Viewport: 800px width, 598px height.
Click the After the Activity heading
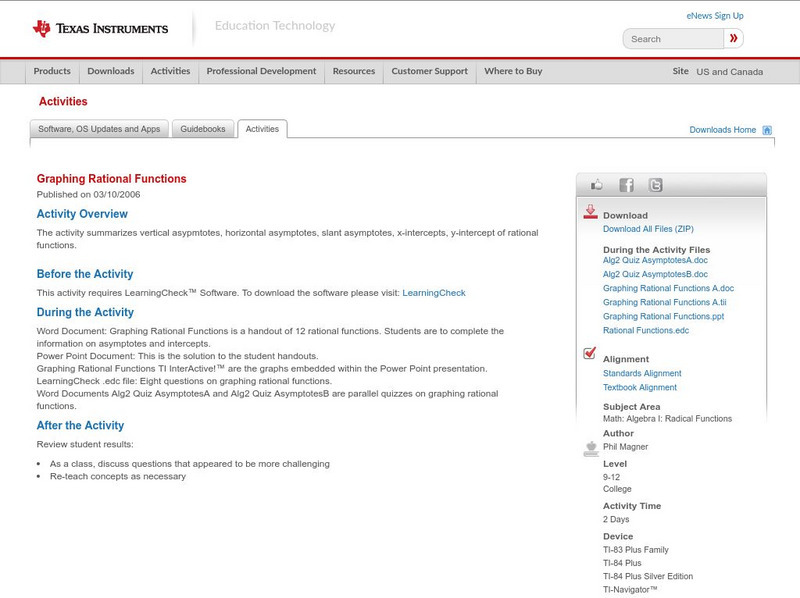(80, 426)
